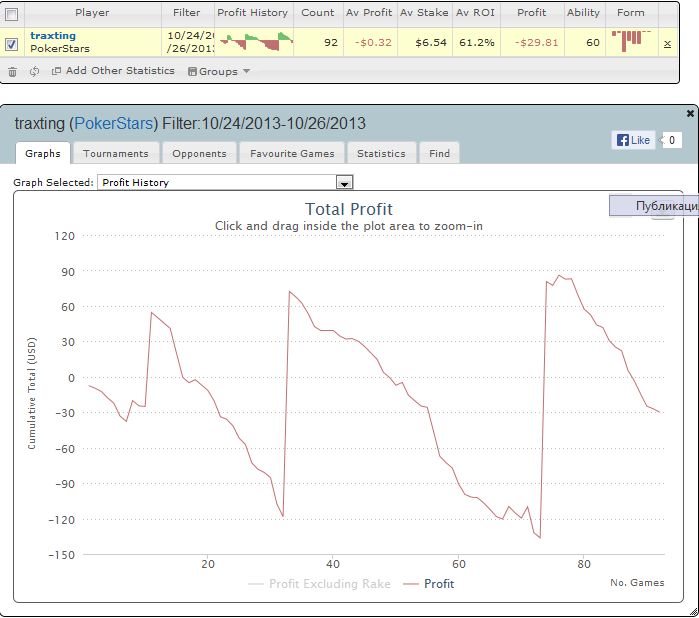Toggle Profit Excluding Rake legend series

[319, 584]
